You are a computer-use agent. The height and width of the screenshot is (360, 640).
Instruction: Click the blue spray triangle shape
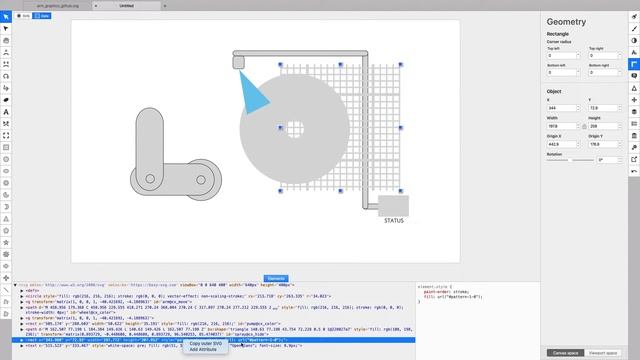click(251, 95)
